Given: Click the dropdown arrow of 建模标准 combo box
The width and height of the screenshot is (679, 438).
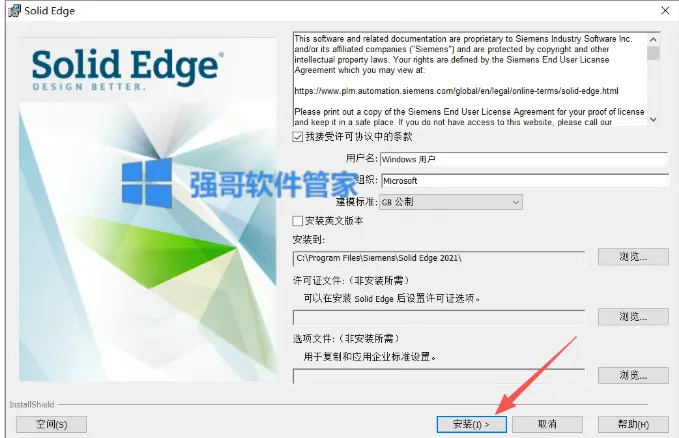Looking at the screenshot, I should 515,202.
